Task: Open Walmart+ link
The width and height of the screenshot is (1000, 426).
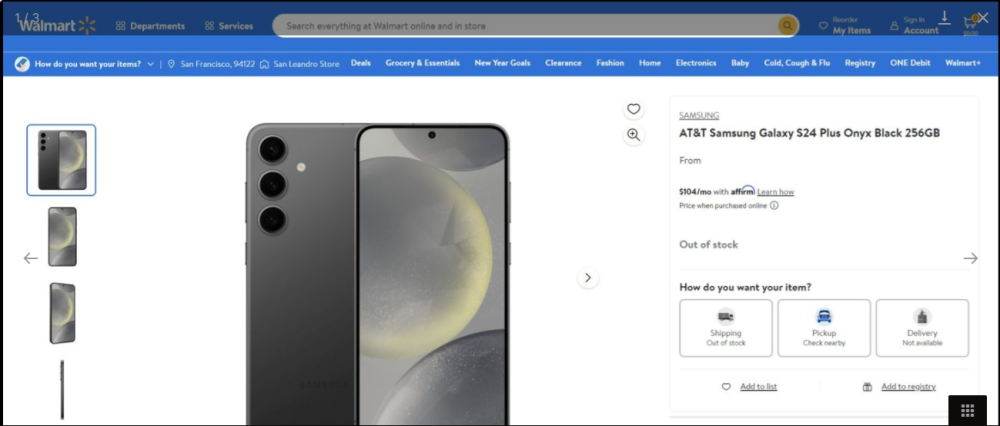Action: pos(963,63)
